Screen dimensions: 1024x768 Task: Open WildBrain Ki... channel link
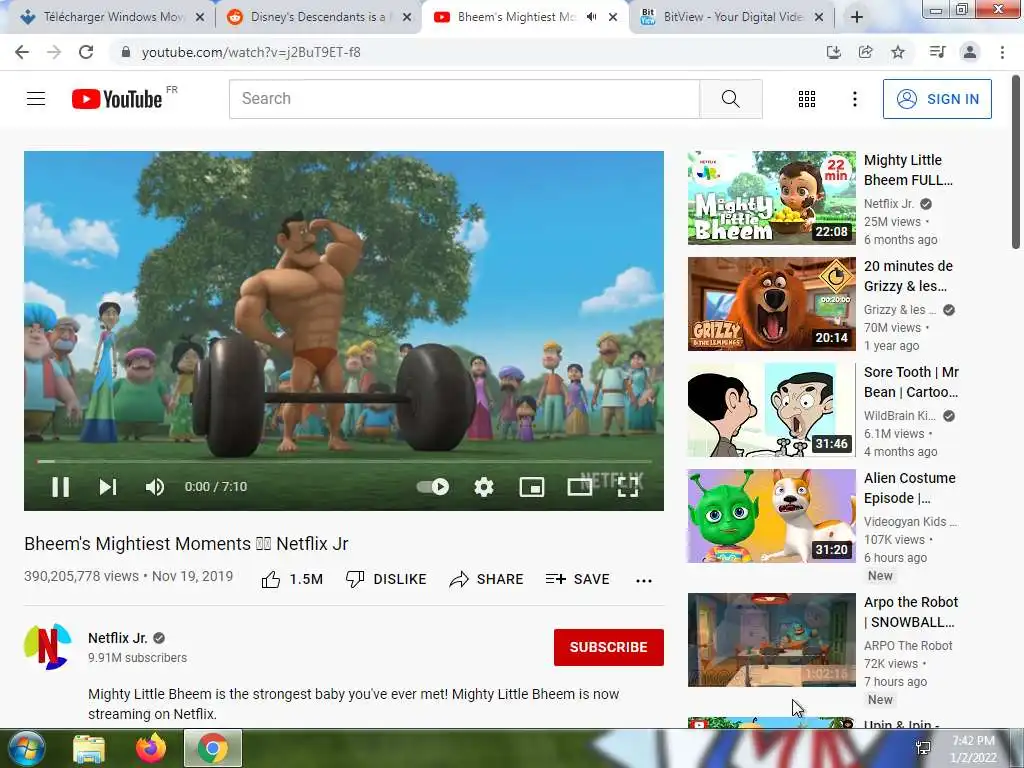pos(900,415)
